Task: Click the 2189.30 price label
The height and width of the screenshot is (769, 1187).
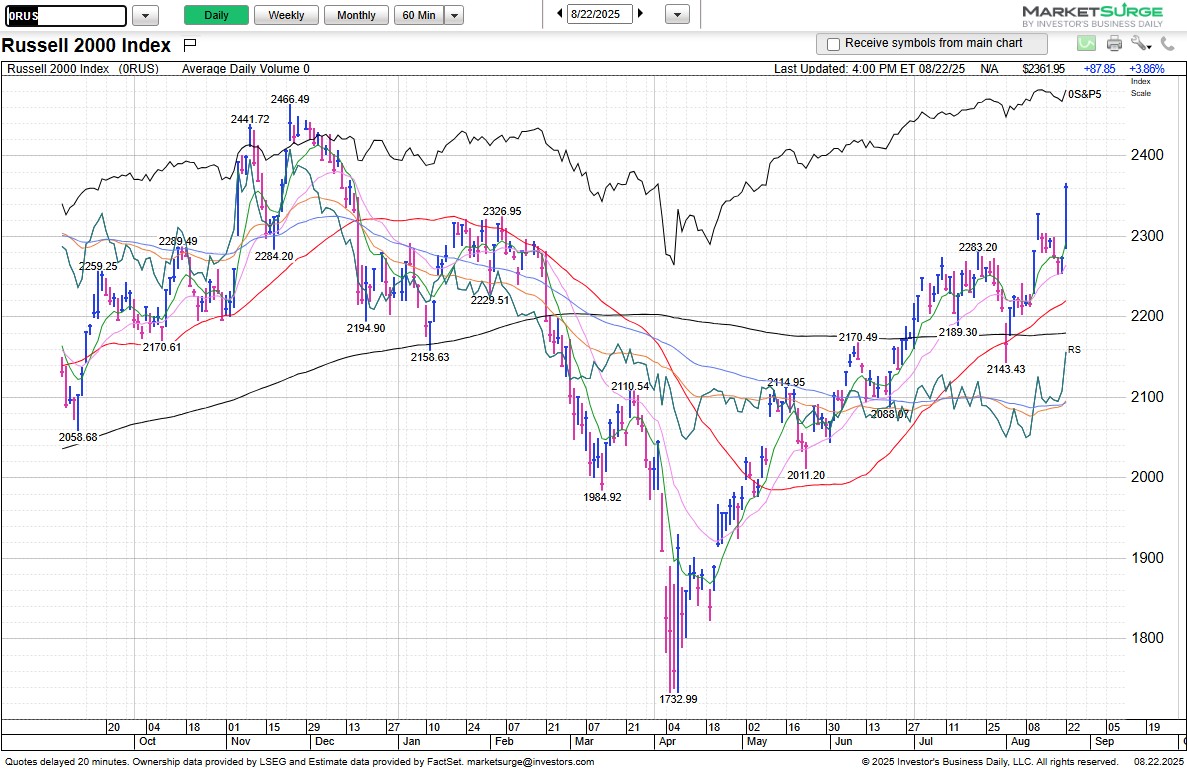Action: (958, 332)
